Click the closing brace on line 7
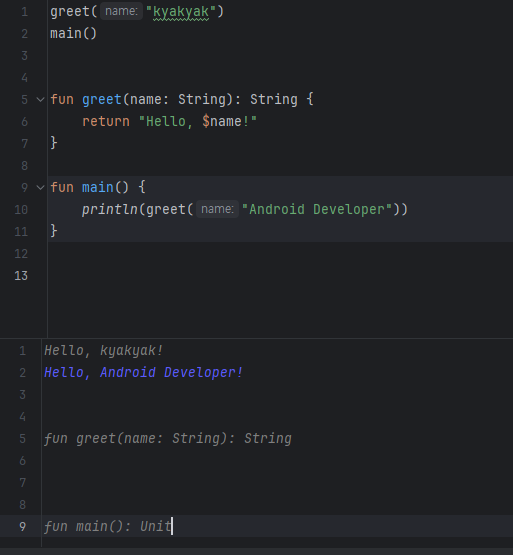513x555 pixels. point(54,143)
